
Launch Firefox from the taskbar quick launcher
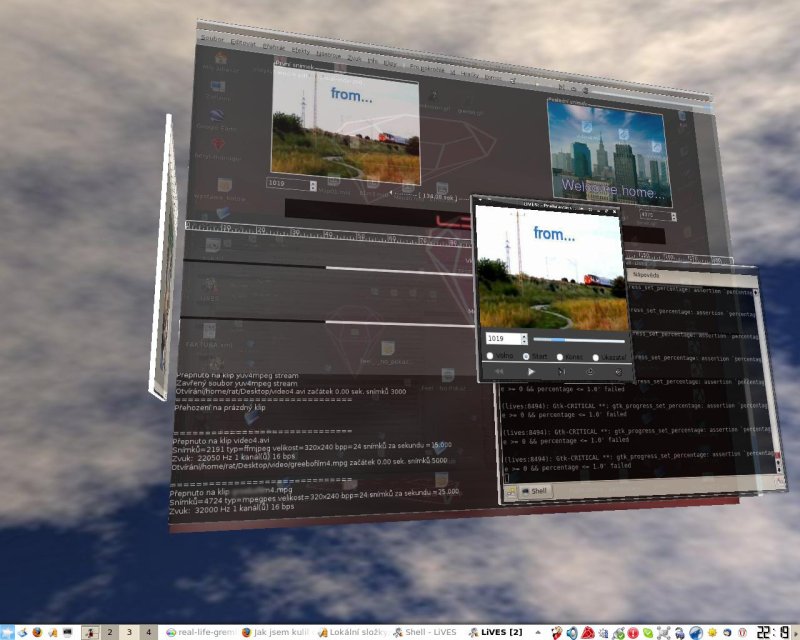pos(37,632)
